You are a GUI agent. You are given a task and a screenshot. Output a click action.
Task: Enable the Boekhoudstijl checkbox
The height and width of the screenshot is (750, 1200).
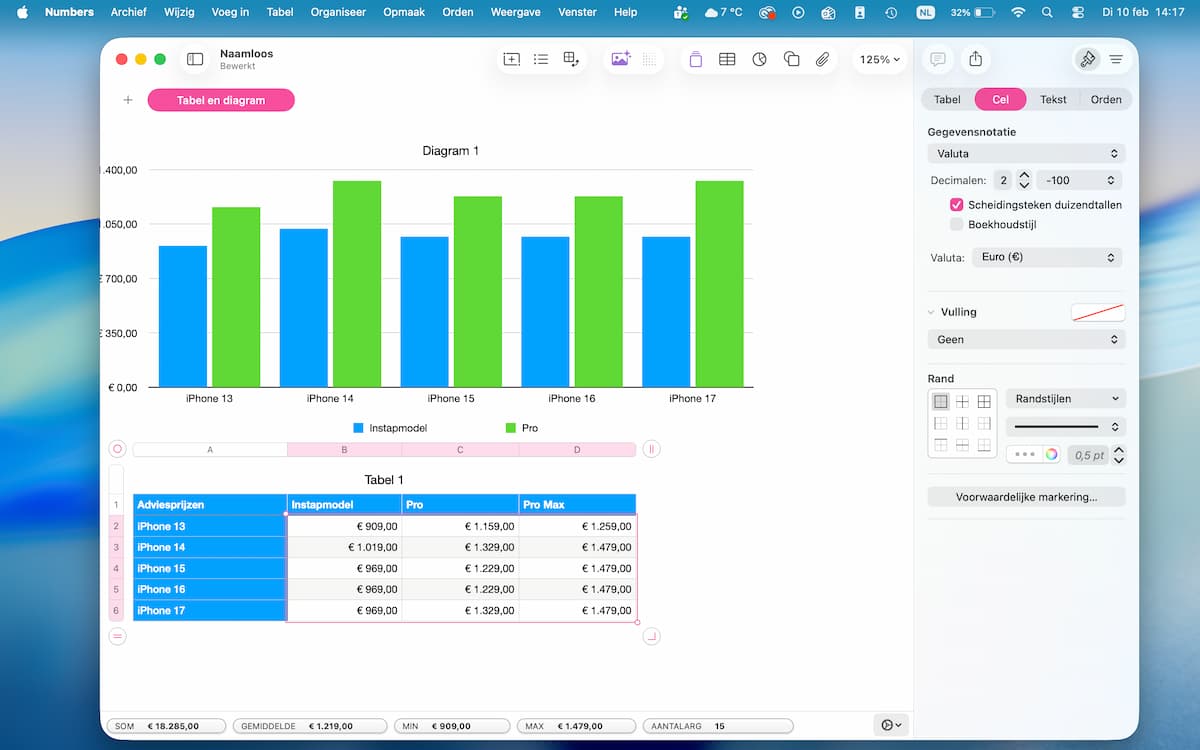point(956,225)
